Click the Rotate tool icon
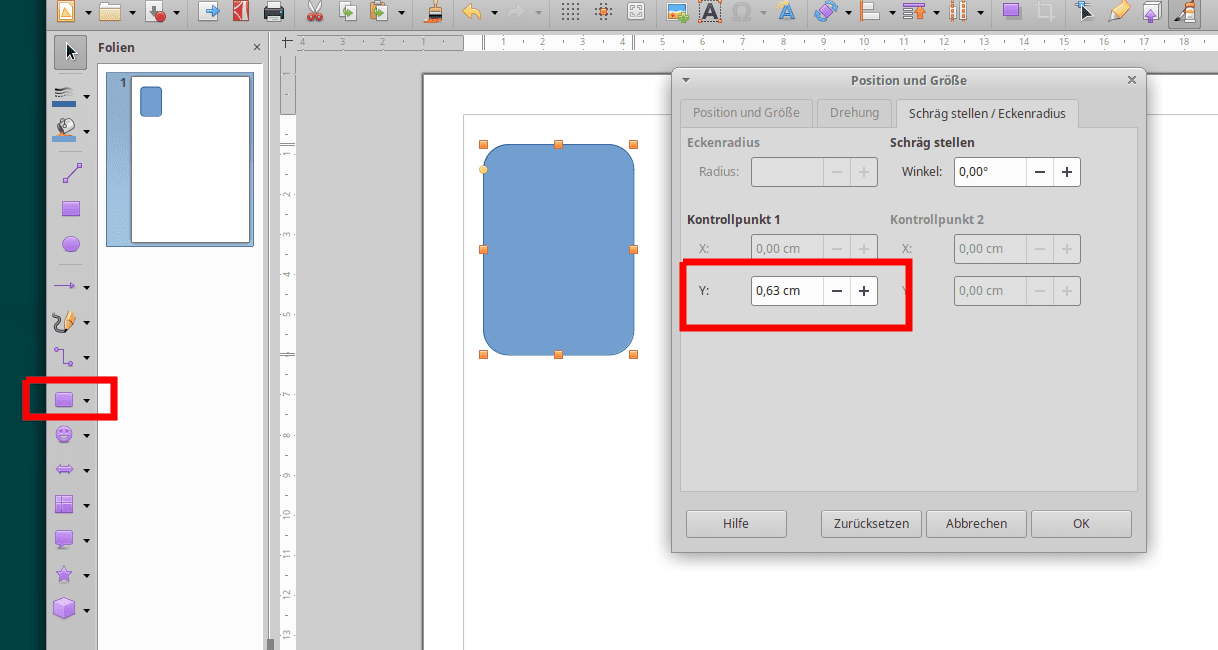1218x650 pixels. tap(825, 12)
